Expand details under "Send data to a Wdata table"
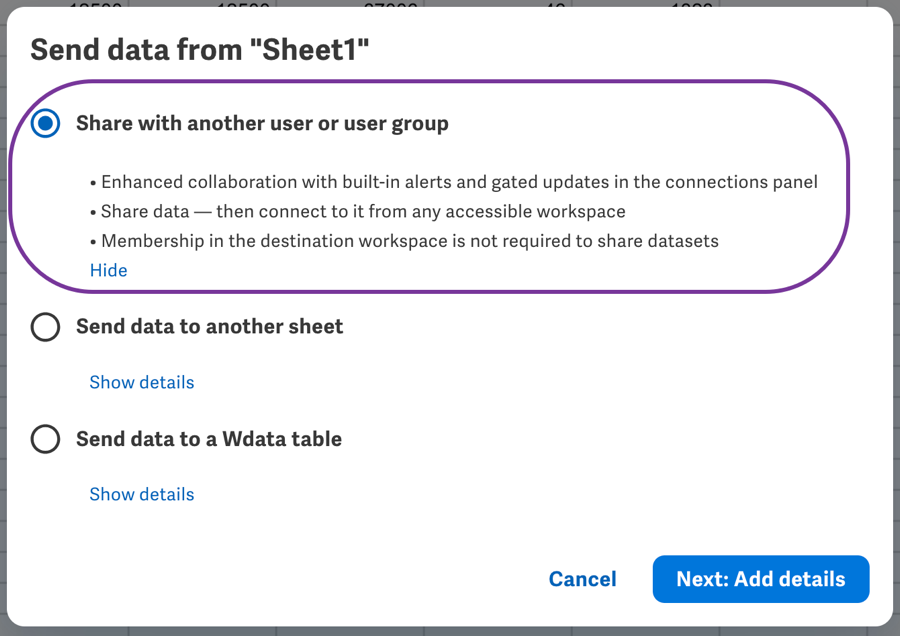 (141, 494)
